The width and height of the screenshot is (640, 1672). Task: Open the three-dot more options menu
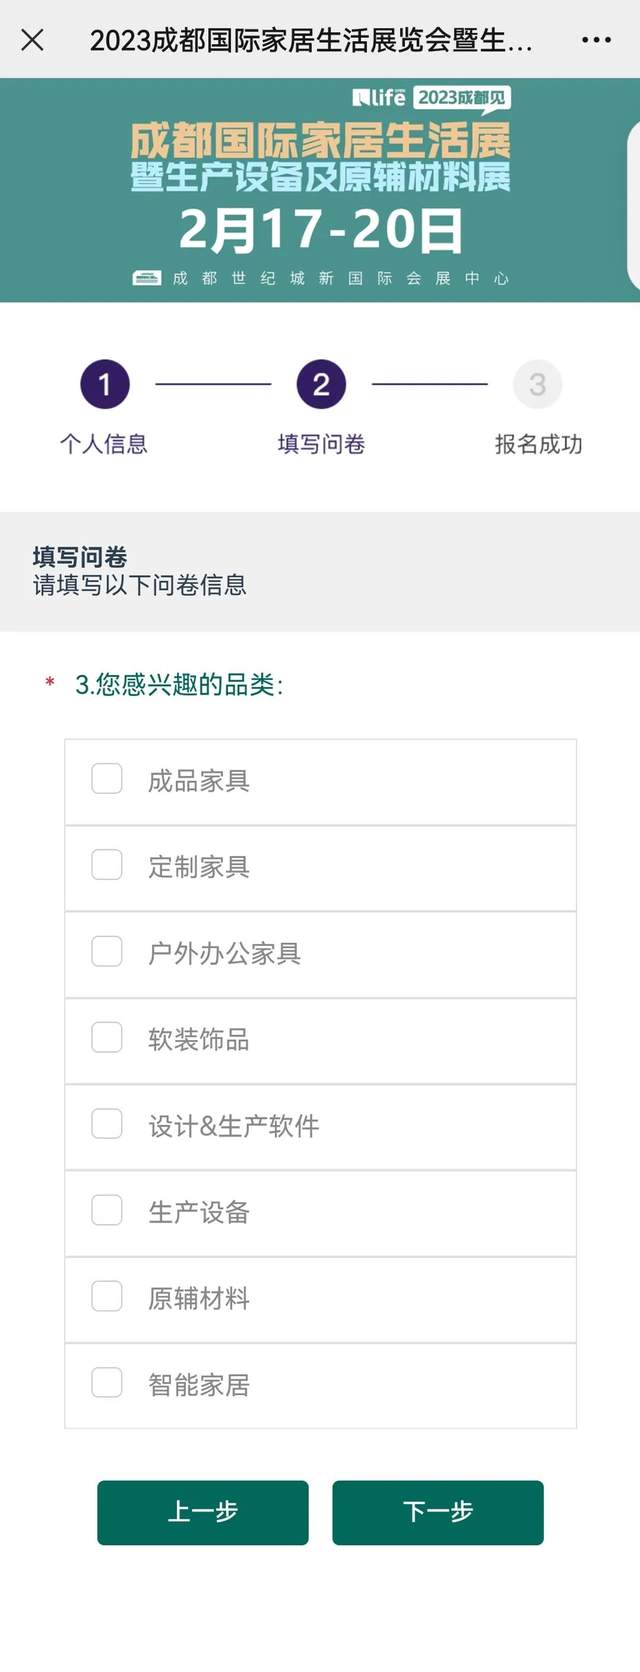596,40
